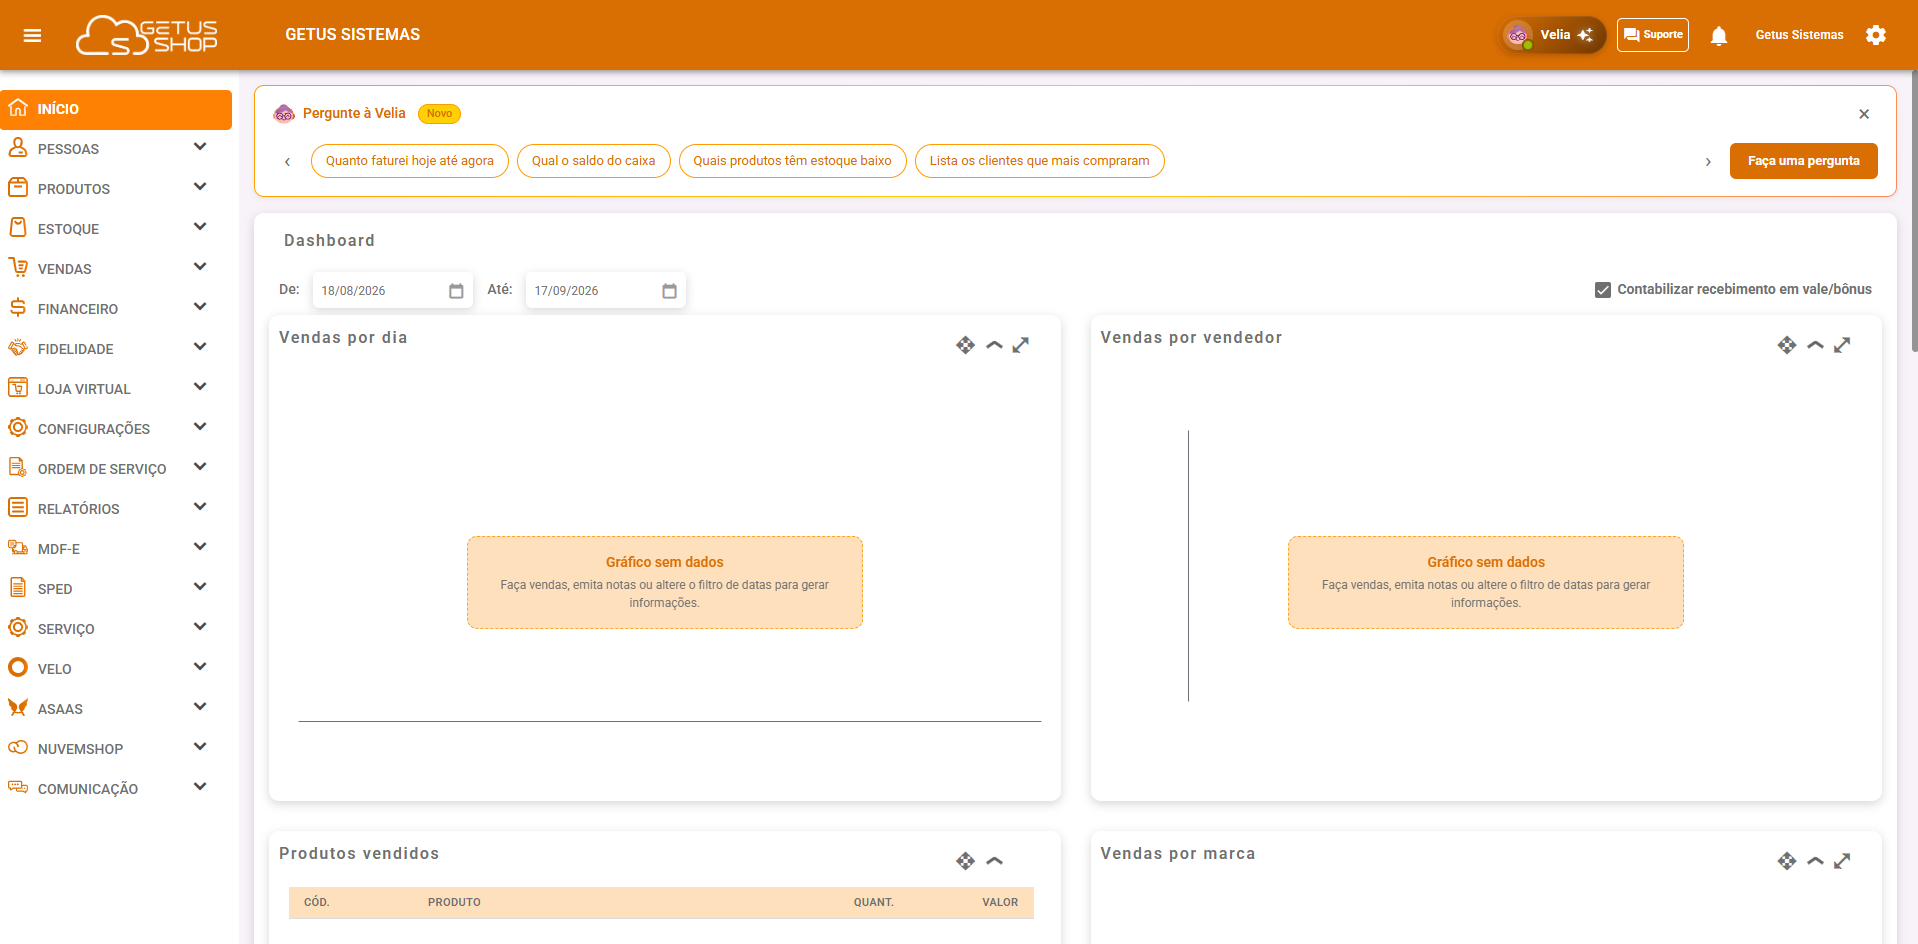Toggle 'Contabilizar recebimento em vale/bônus' checkbox

pyautogui.click(x=1603, y=290)
